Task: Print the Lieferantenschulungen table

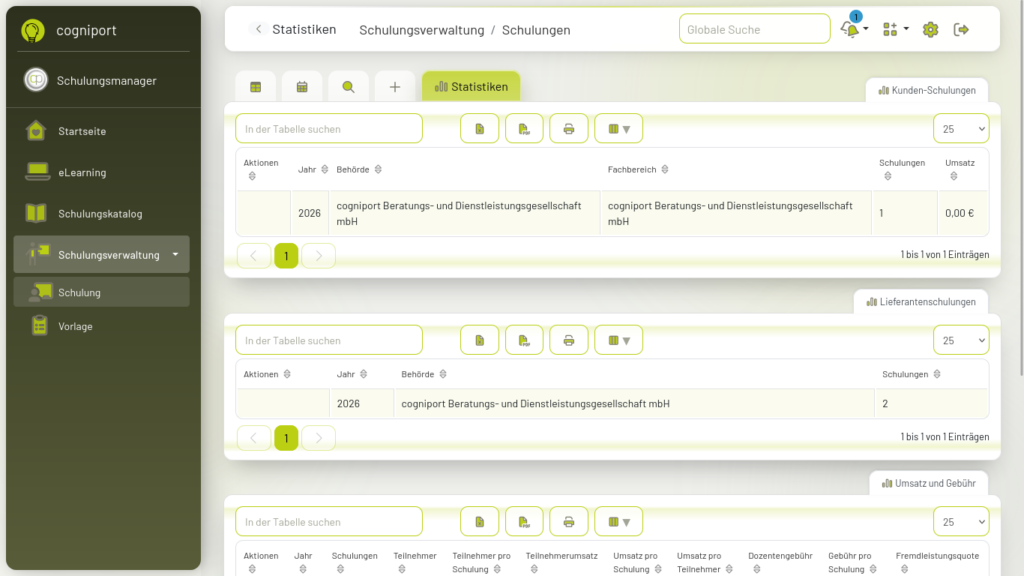Action: pyautogui.click(x=569, y=340)
